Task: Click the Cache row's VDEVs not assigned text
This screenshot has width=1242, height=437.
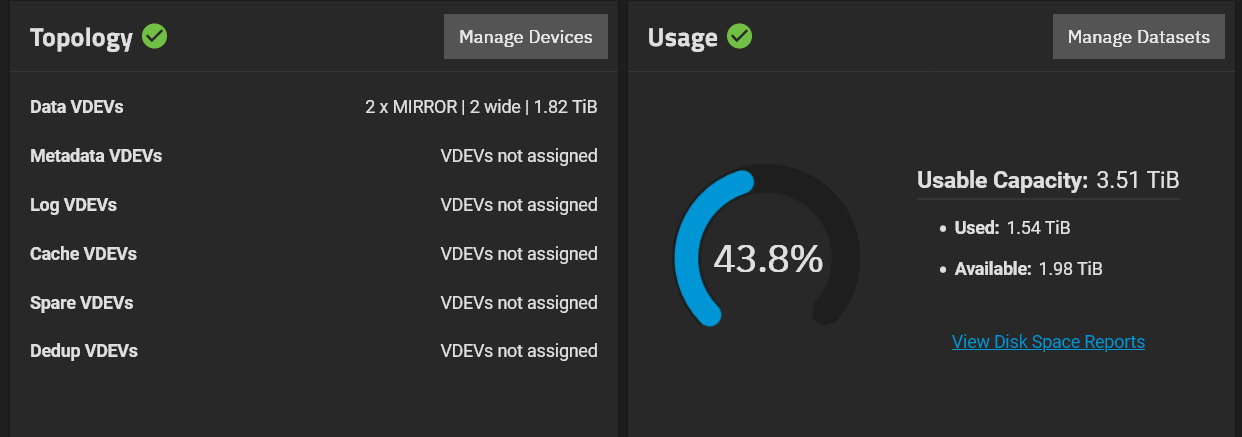Action: click(x=519, y=254)
